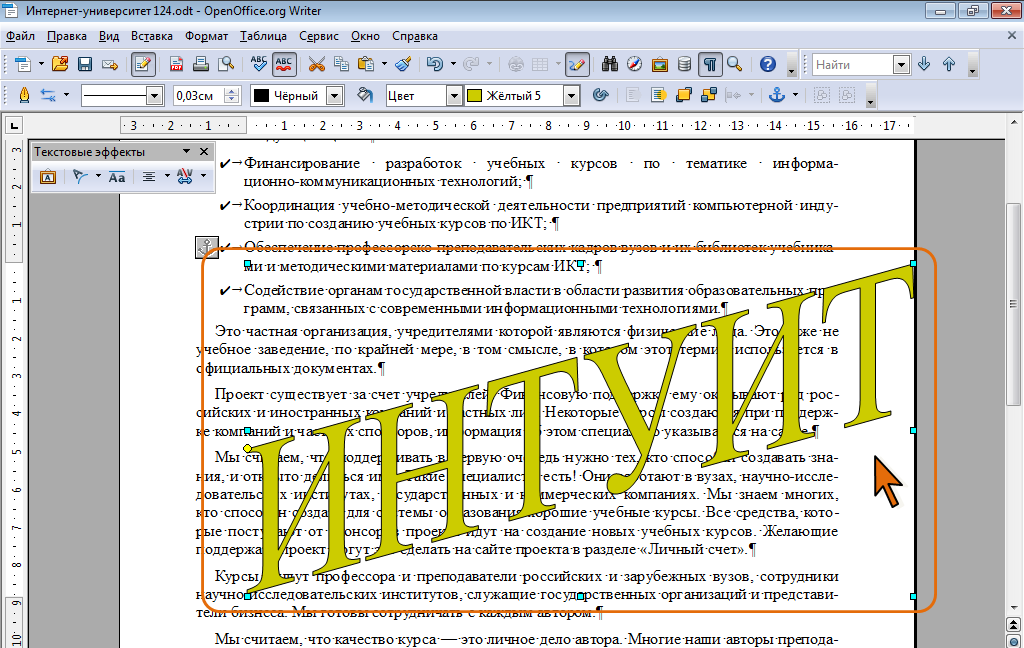The height and width of the screenshot is (648, 1024).
Task: Open the Сервис menu
Action: pos(319,36)
